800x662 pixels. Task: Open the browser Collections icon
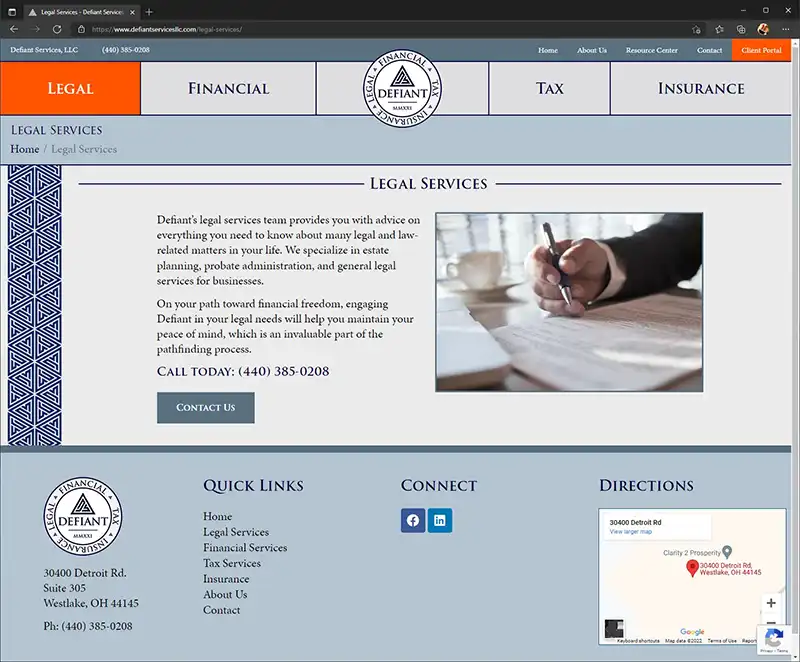point(741,29)
